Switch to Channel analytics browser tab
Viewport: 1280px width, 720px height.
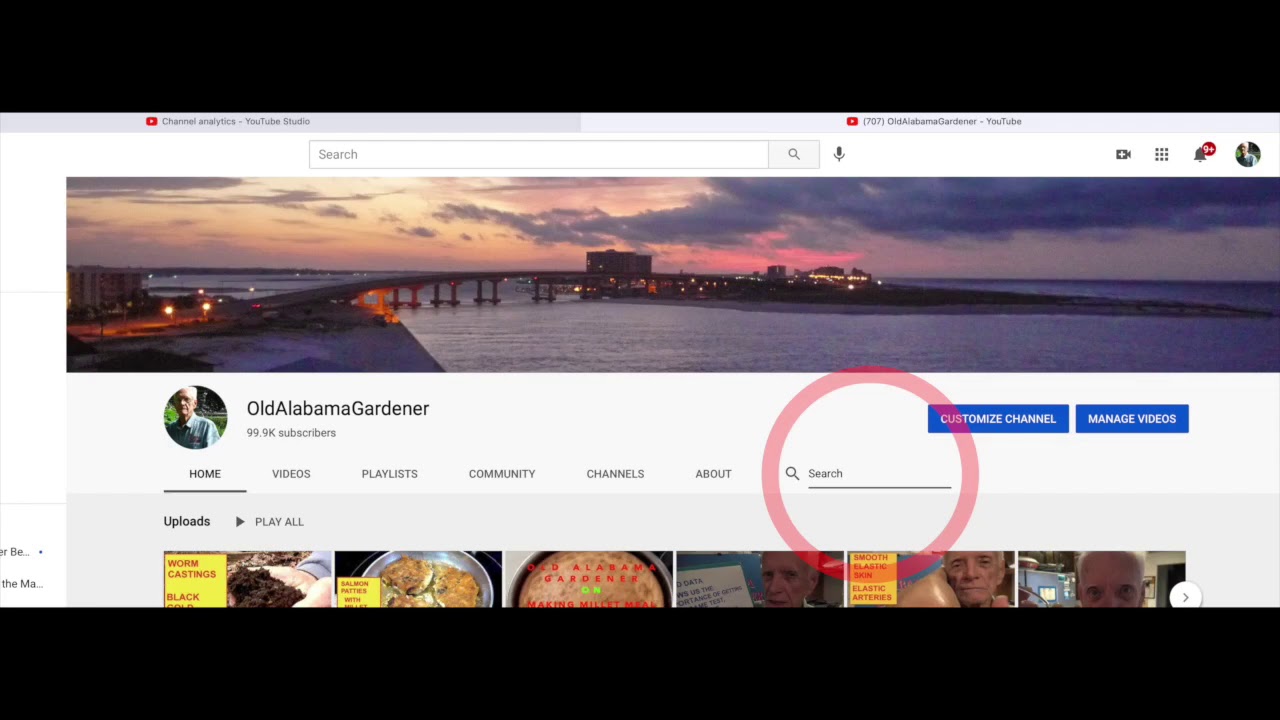click(290, 121)
